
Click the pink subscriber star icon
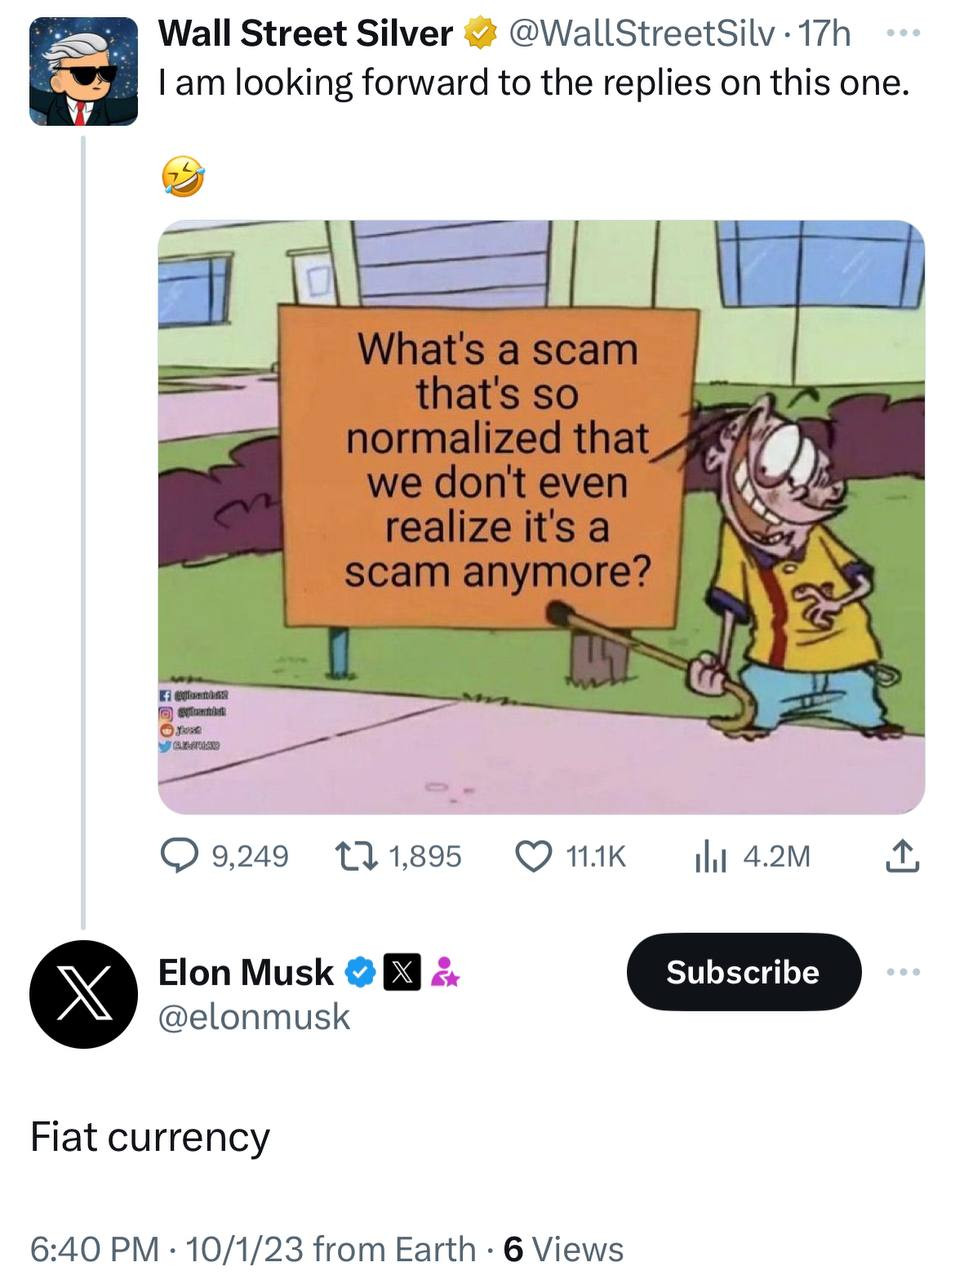[444, 972]
